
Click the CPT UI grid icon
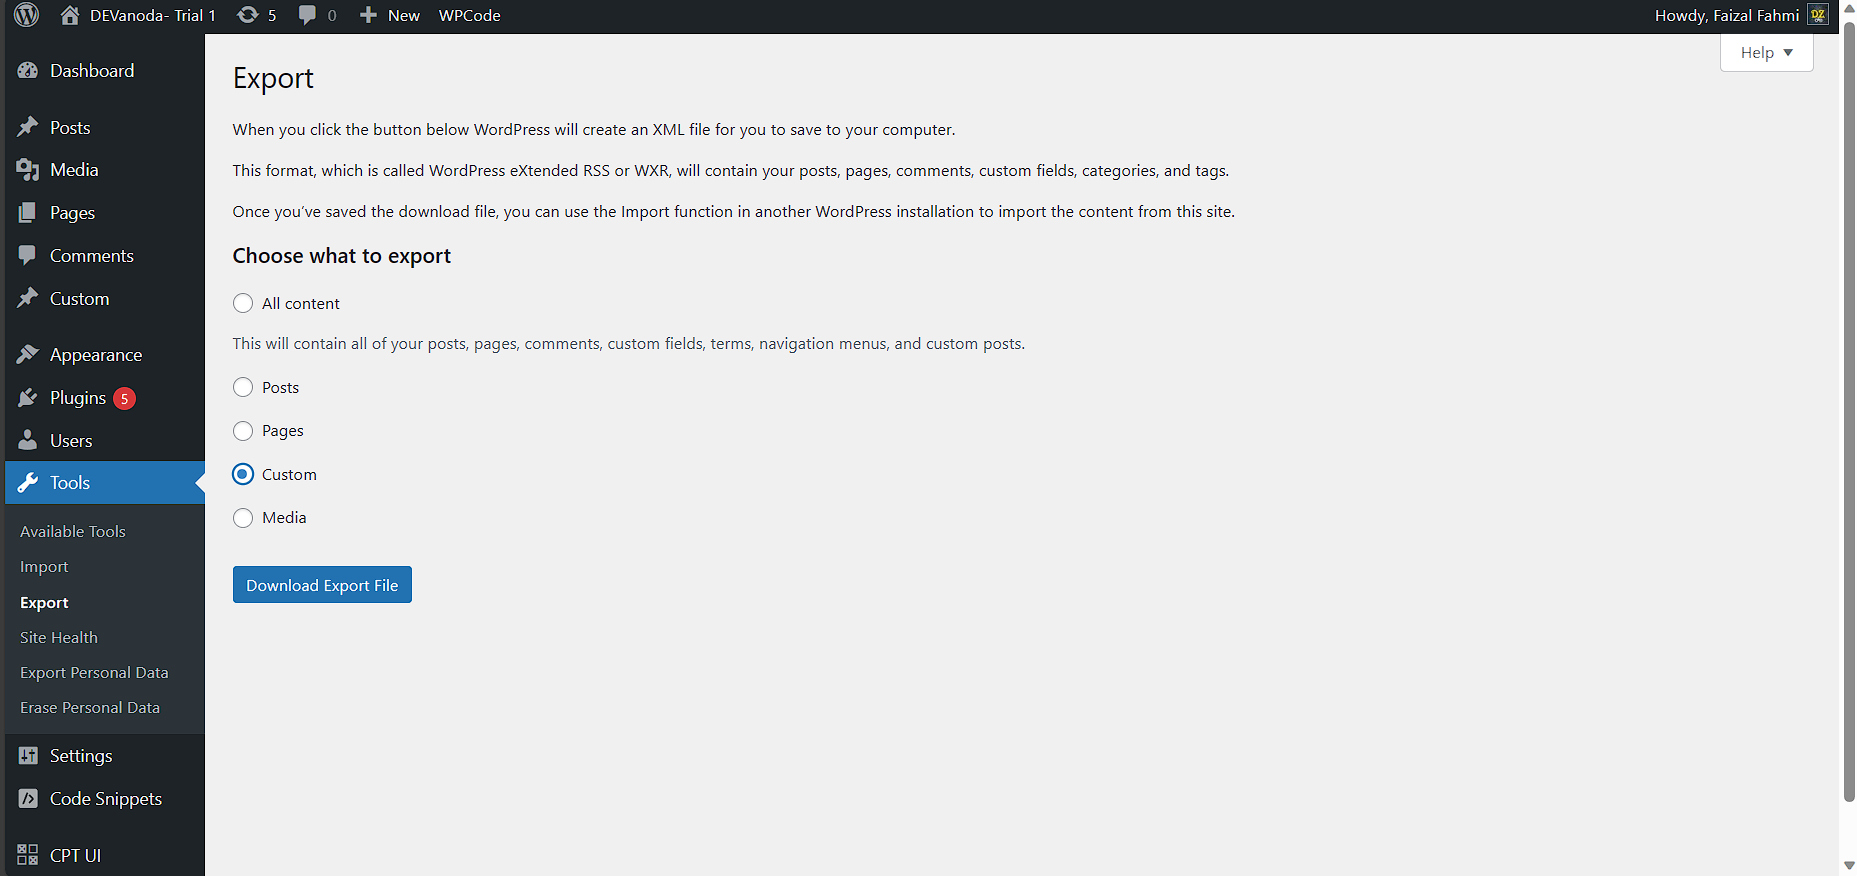[x=28, y=855]
